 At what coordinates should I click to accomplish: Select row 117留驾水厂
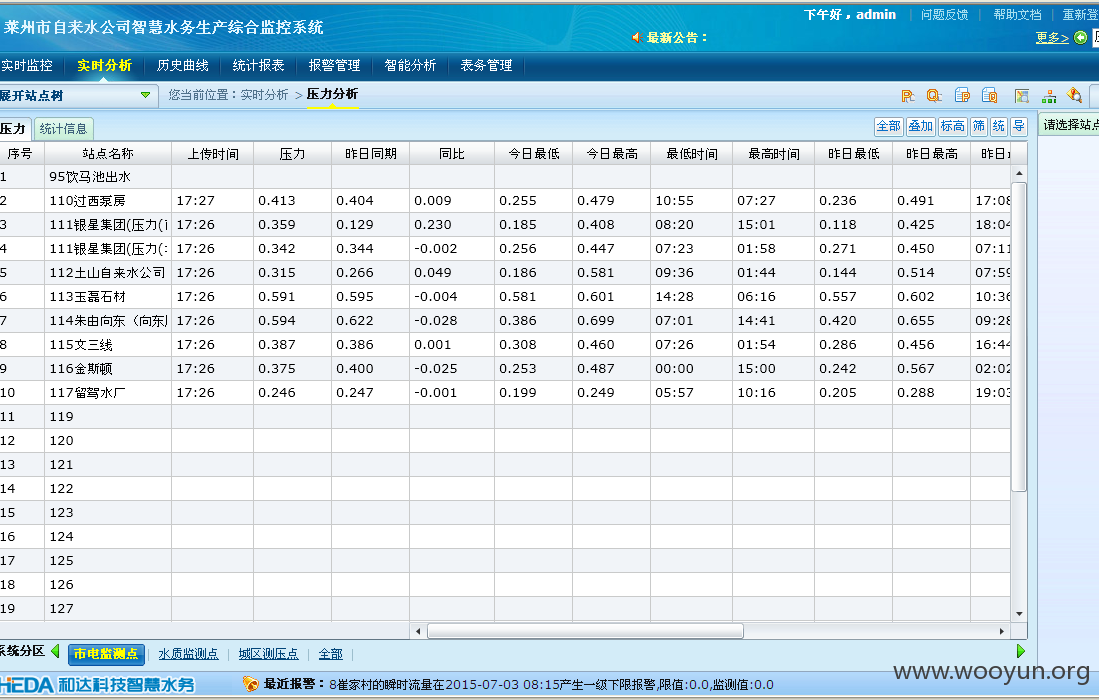pos(505,392)
